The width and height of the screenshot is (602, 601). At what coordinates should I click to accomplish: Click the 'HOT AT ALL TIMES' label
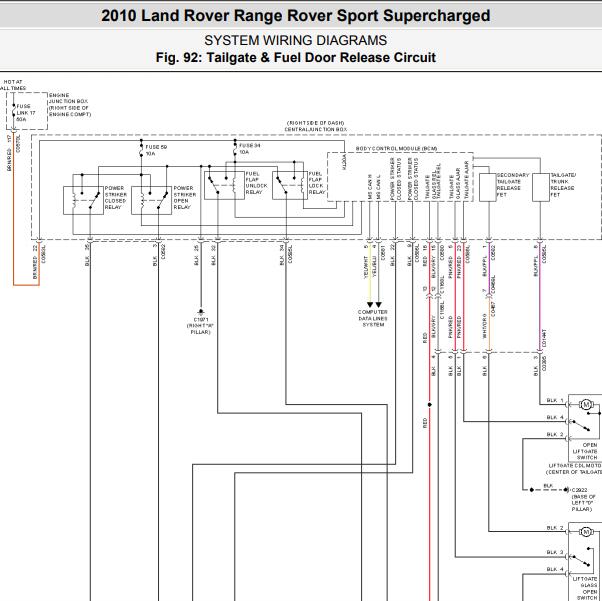[13, 85]
